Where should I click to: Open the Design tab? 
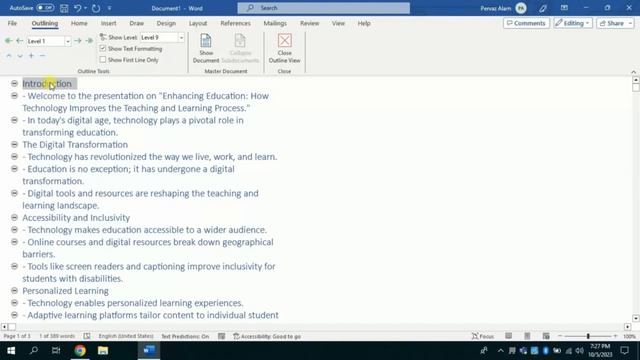coord(166,23)
